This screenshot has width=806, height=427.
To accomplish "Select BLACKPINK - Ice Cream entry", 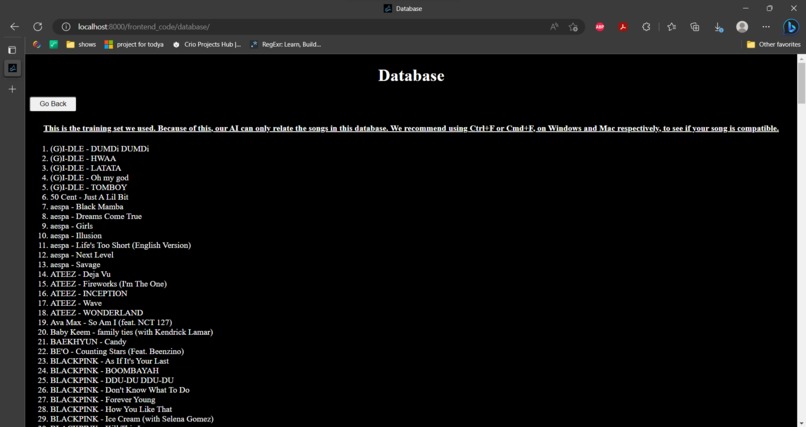I will (x=132, y=419).
